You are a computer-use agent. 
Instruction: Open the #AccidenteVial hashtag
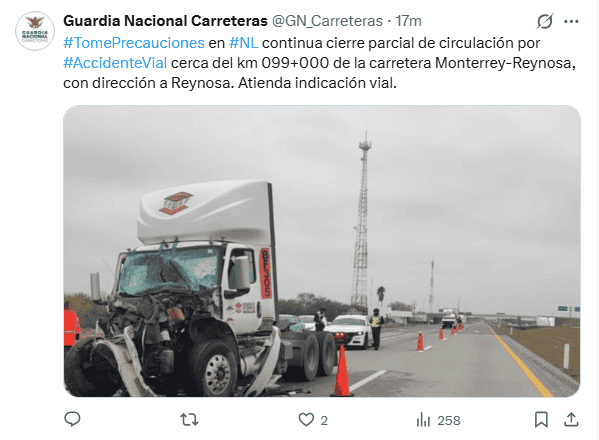click(115, 63)
